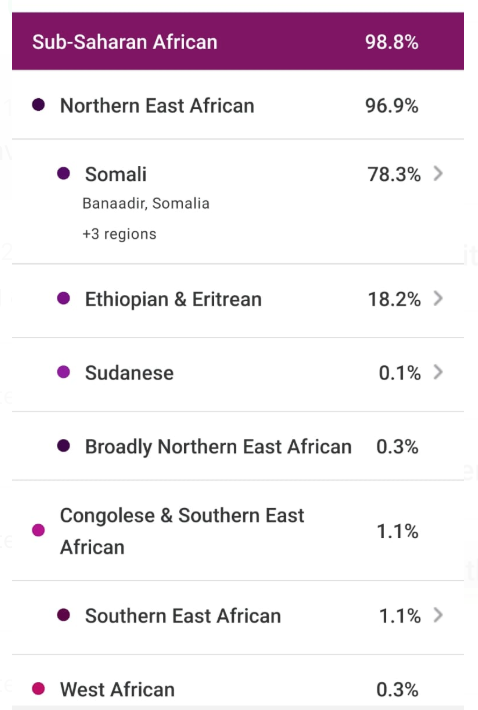Click the Broadly Northern East African dot
The image size is (478, 710).
(x=63, y=446)
